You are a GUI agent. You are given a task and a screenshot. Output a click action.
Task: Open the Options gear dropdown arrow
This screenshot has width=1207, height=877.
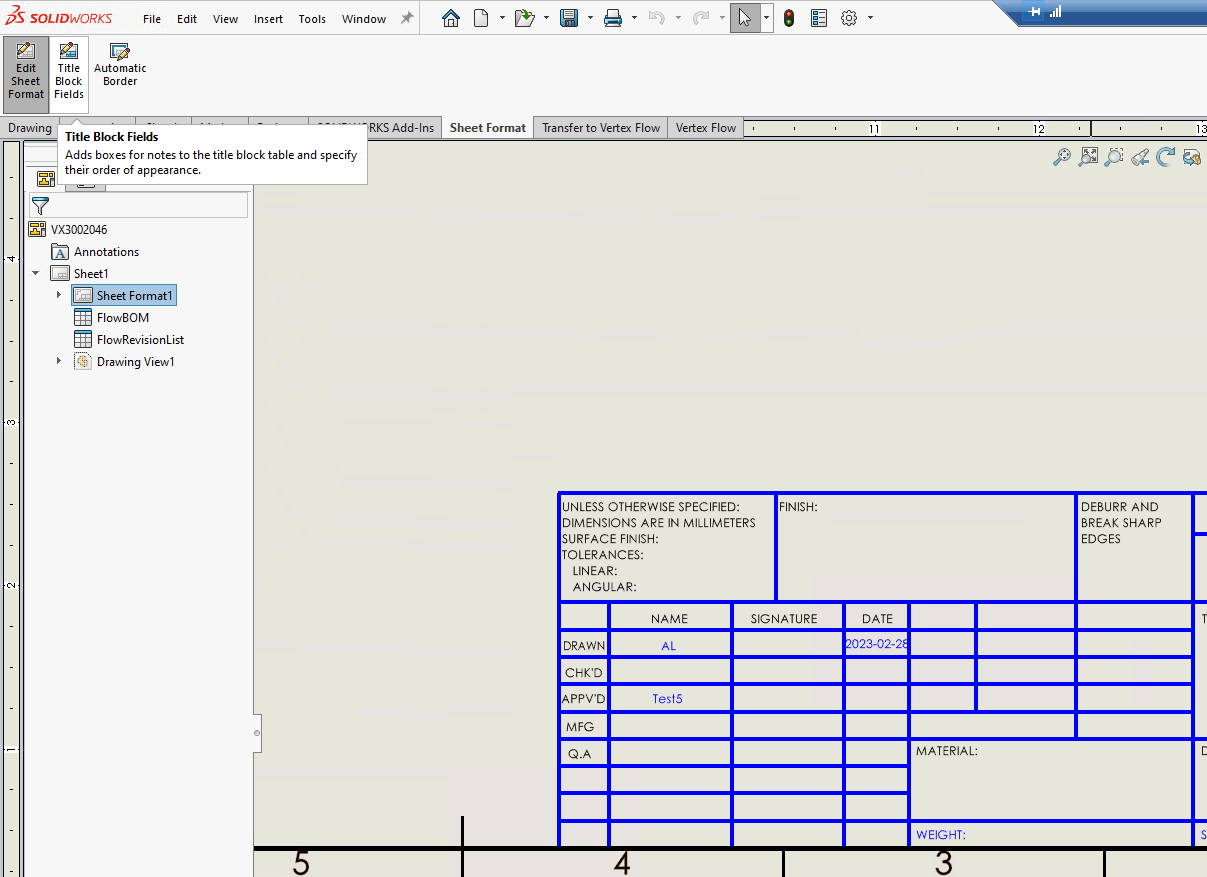tap(870, 18)
